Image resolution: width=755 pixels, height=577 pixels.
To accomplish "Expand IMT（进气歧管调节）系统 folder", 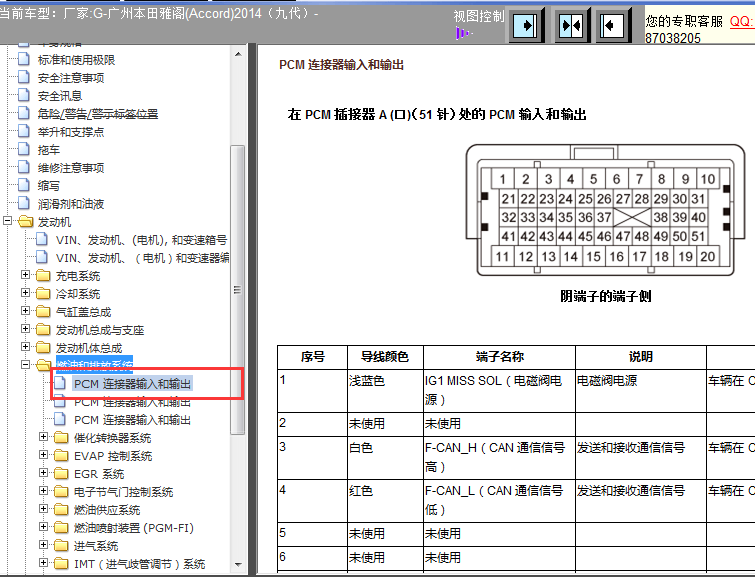I will tap(43, 563).
